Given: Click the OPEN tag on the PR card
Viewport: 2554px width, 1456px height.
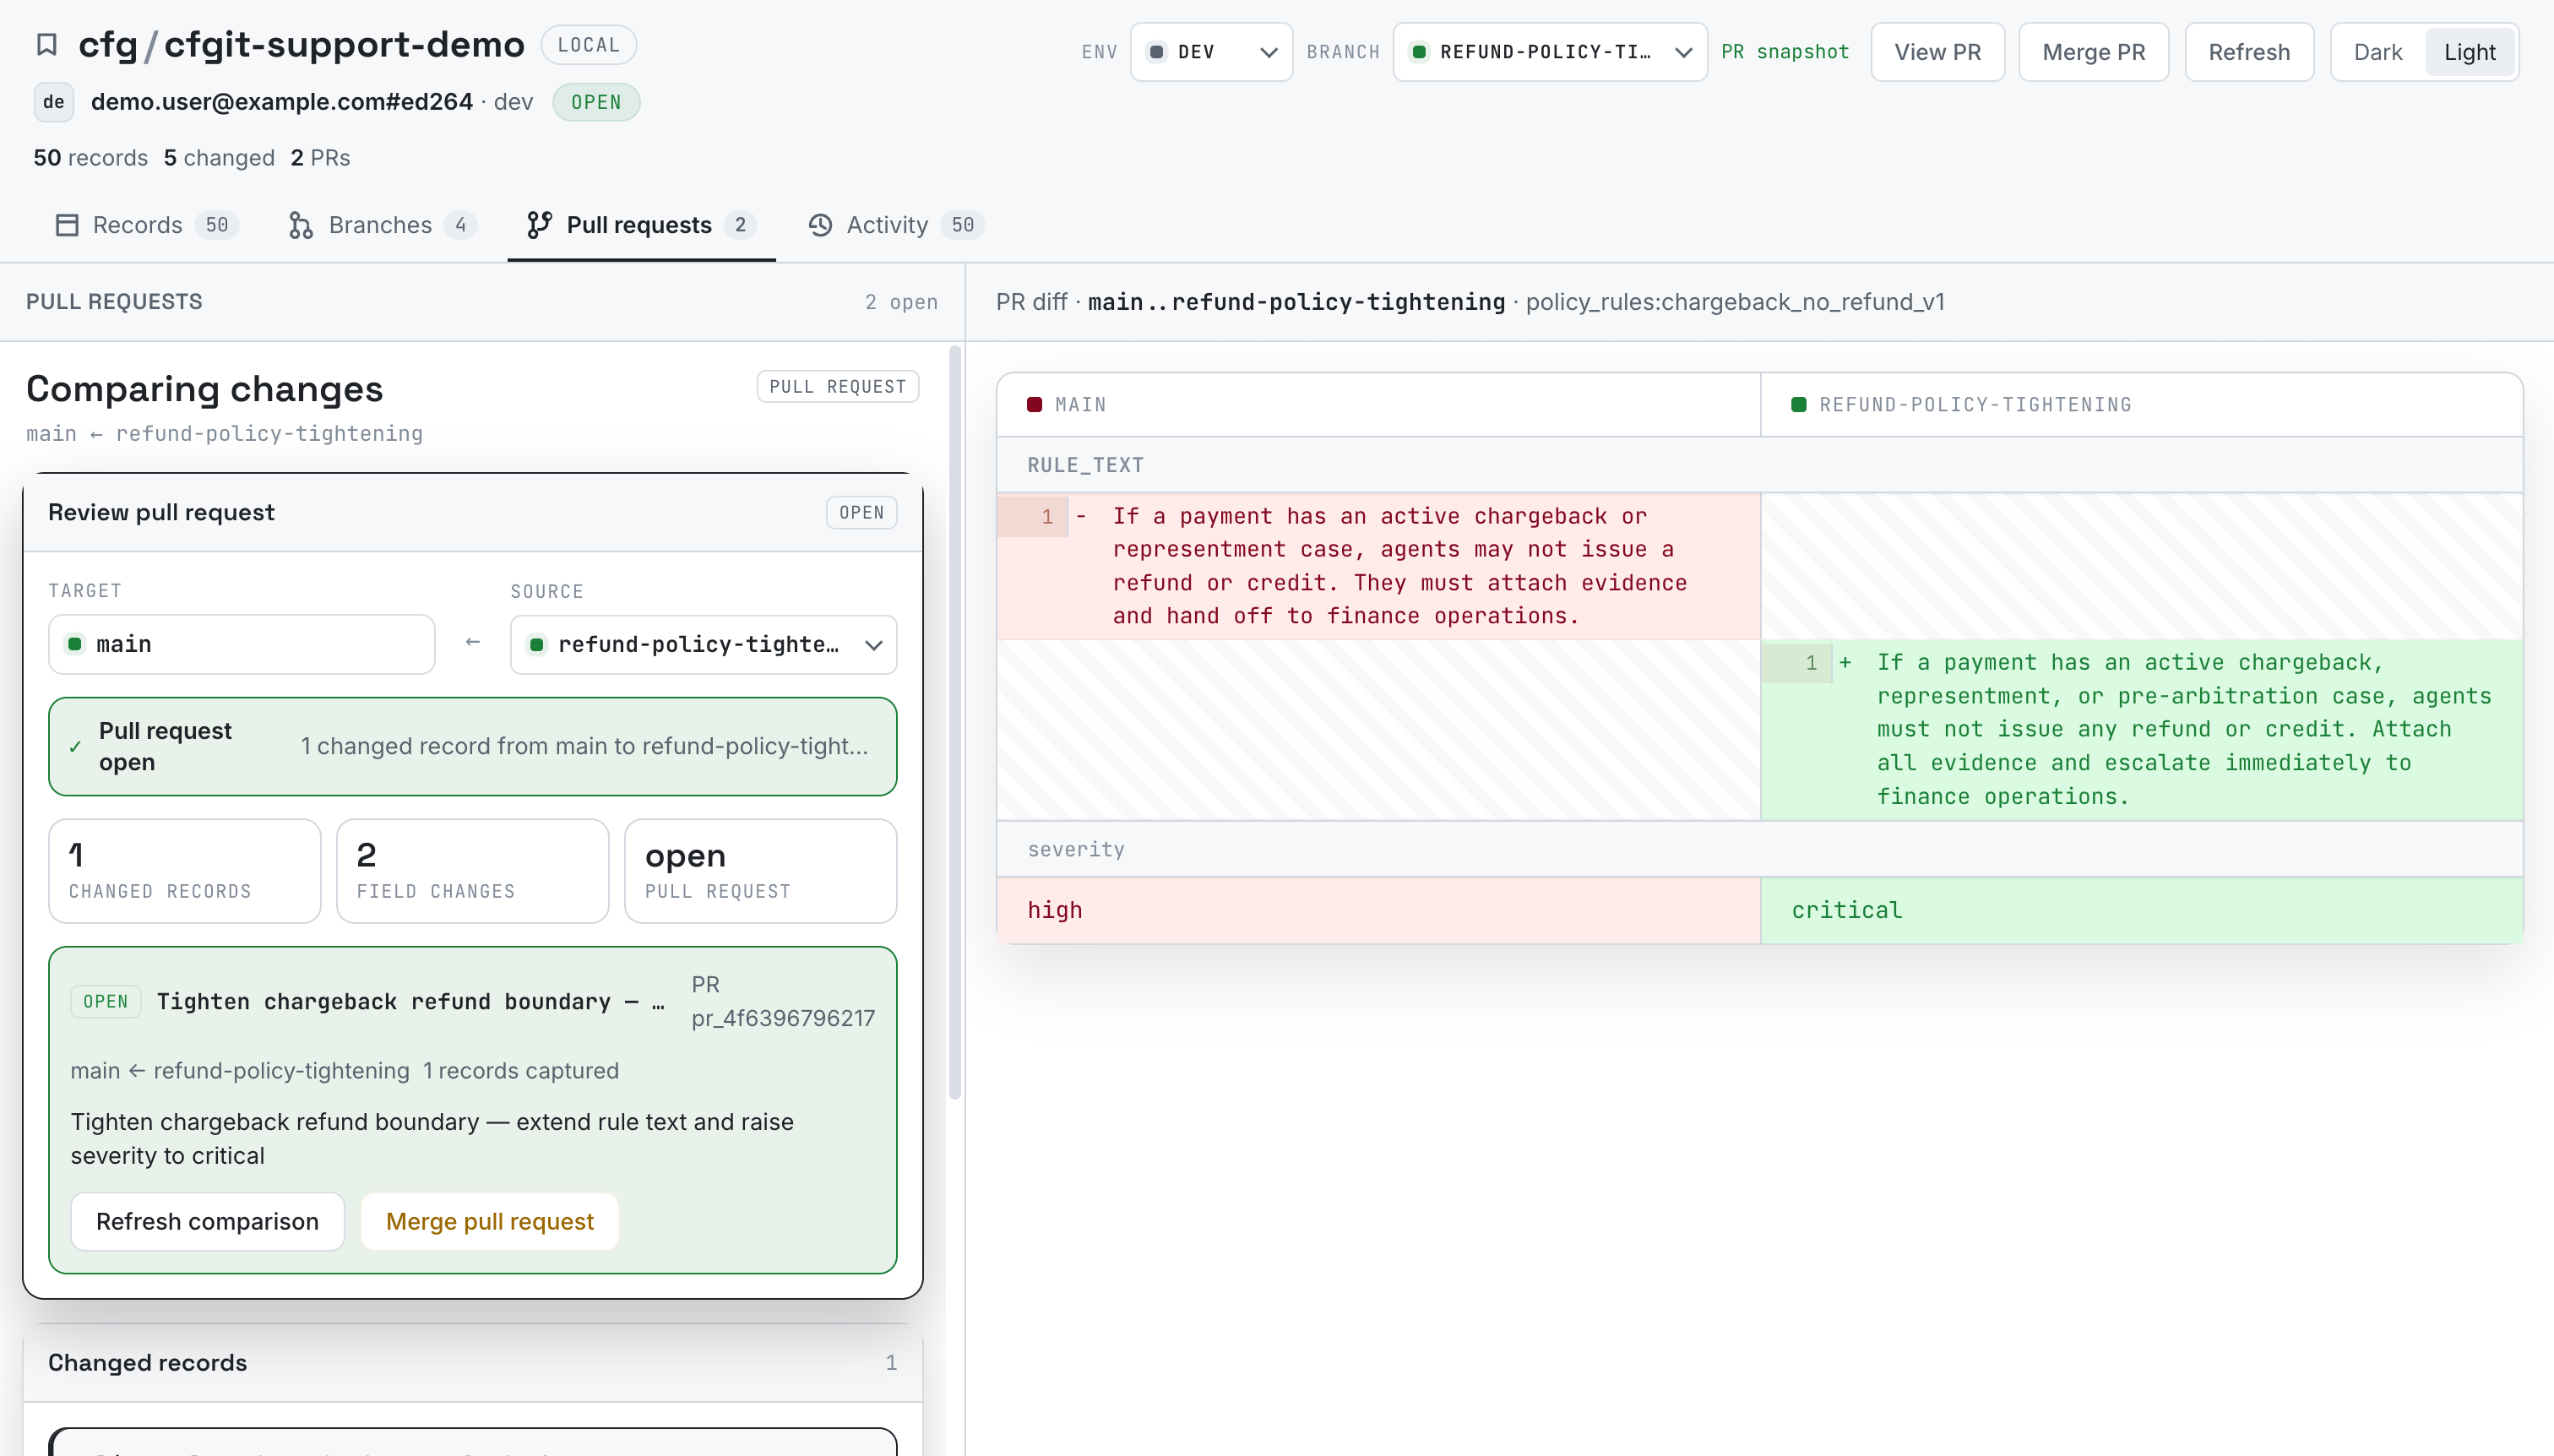Looking at the screenshot, I should (x=106, y=1002).
